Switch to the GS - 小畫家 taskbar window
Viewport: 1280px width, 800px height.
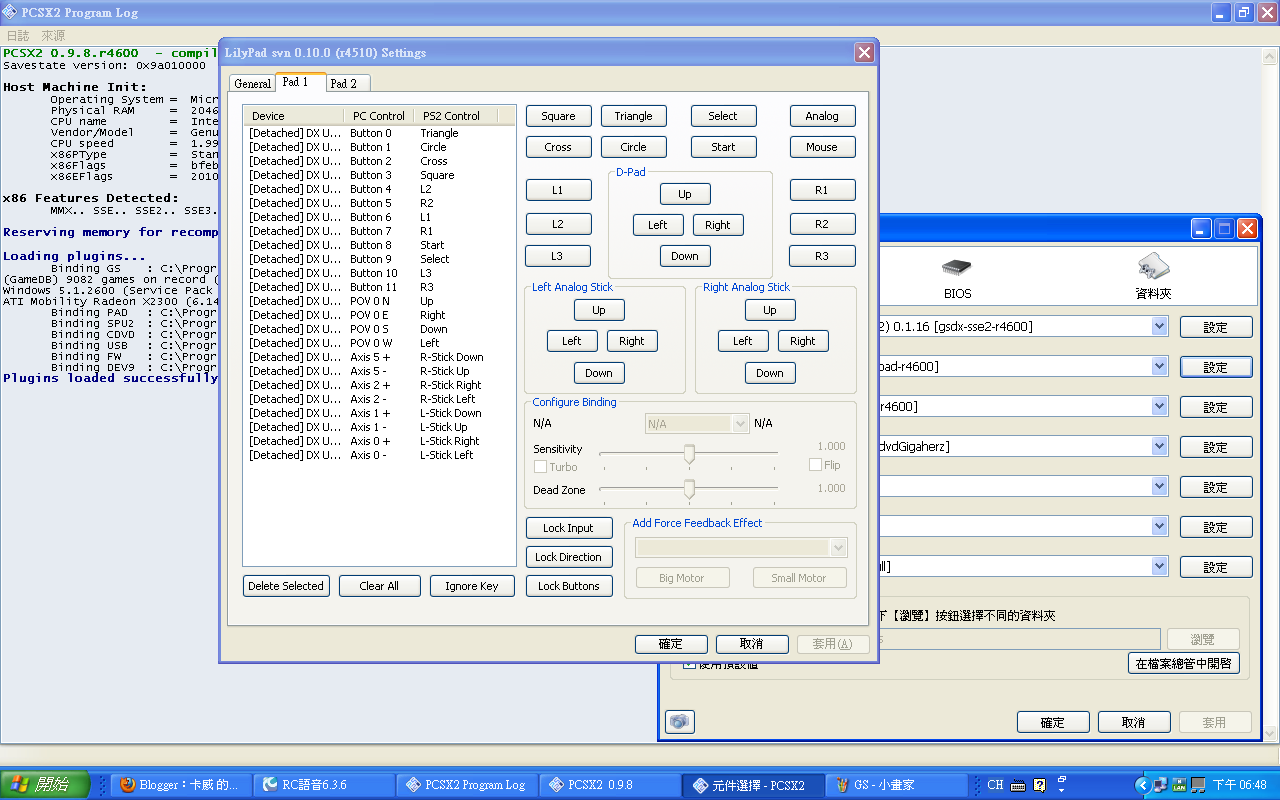[x=895, y=785]
